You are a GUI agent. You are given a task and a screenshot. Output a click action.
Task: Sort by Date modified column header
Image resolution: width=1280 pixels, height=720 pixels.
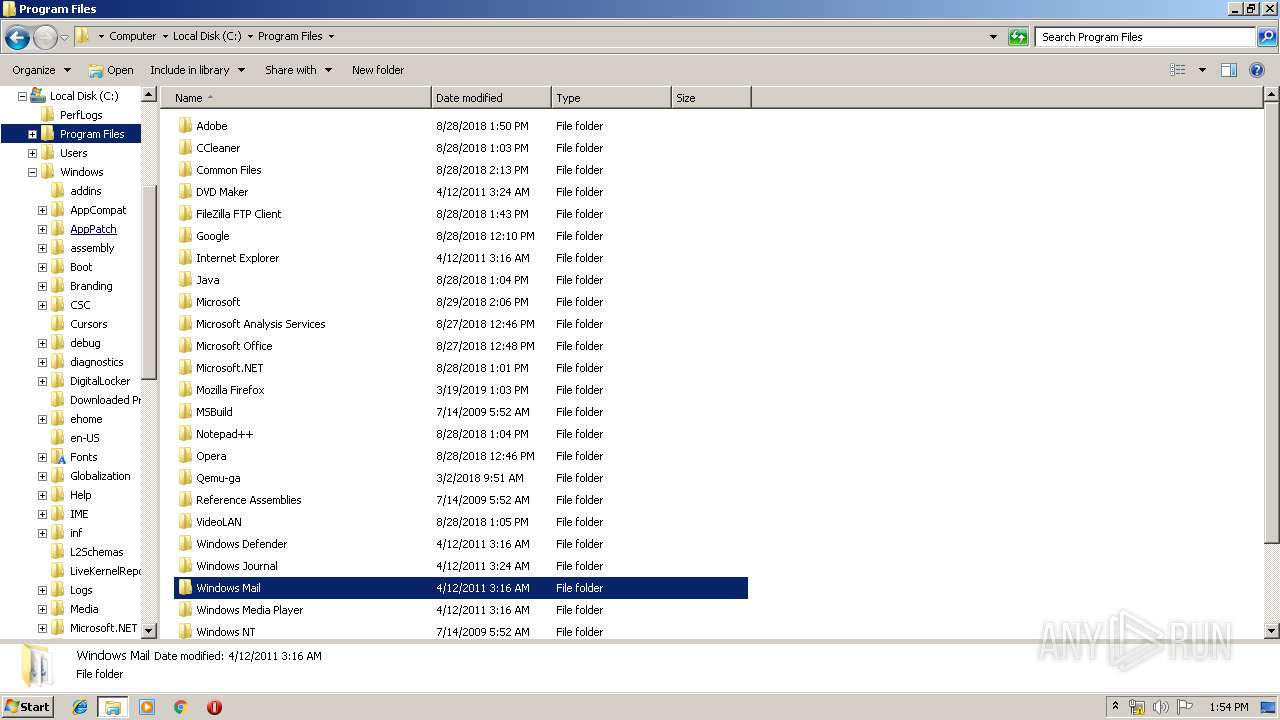(x=491, y=98)
